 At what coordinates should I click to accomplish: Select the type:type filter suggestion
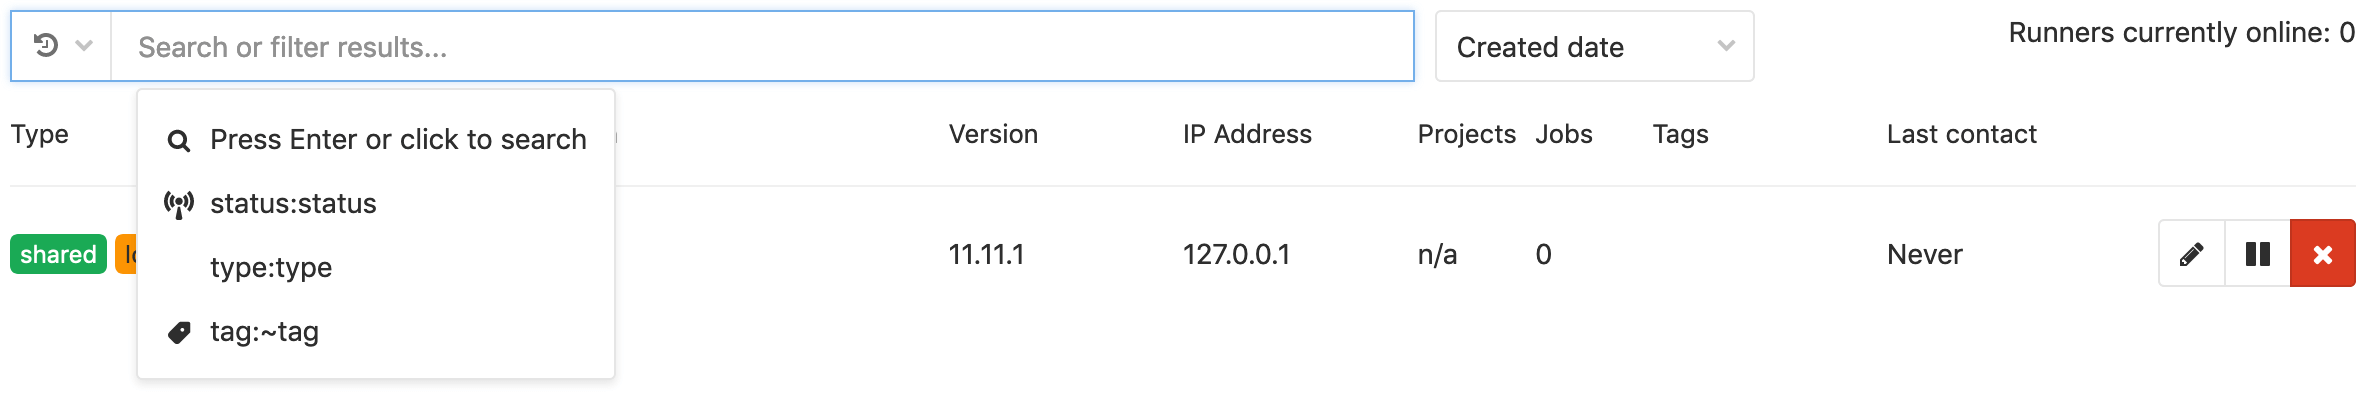click(x=376, y=267)
